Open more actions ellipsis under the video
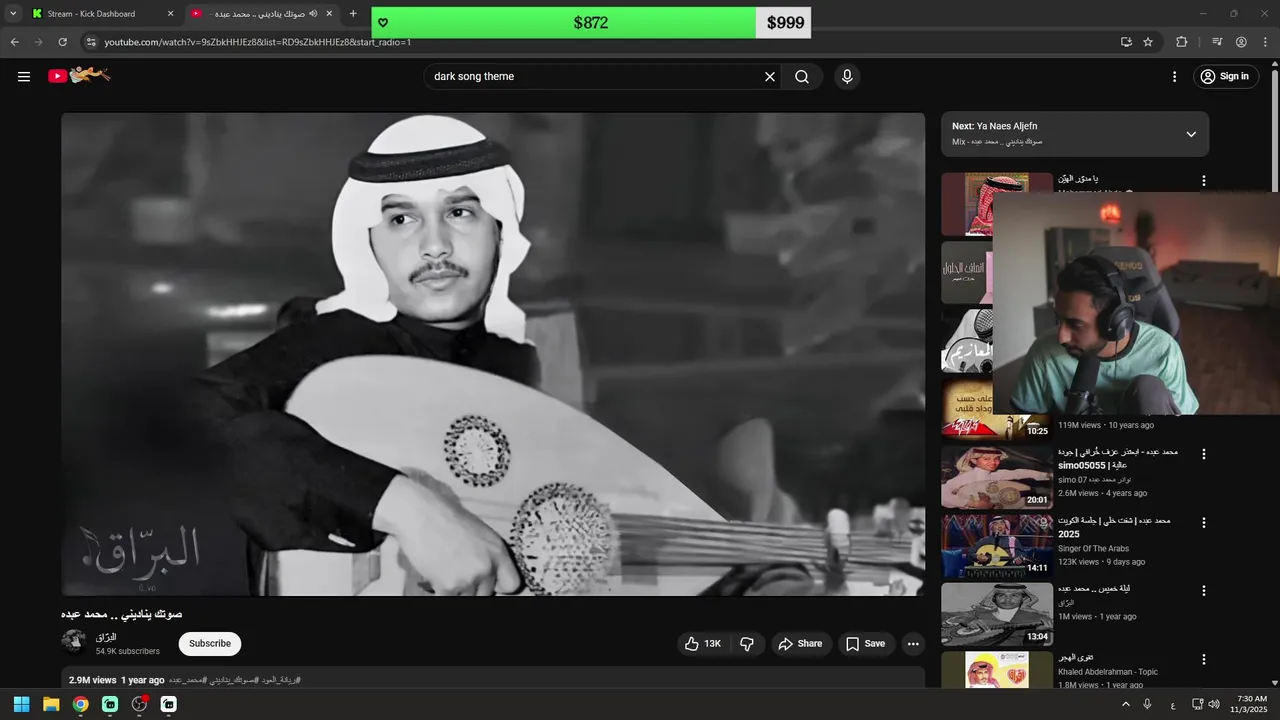This screenshot has width=1280, height=720. 913,644
